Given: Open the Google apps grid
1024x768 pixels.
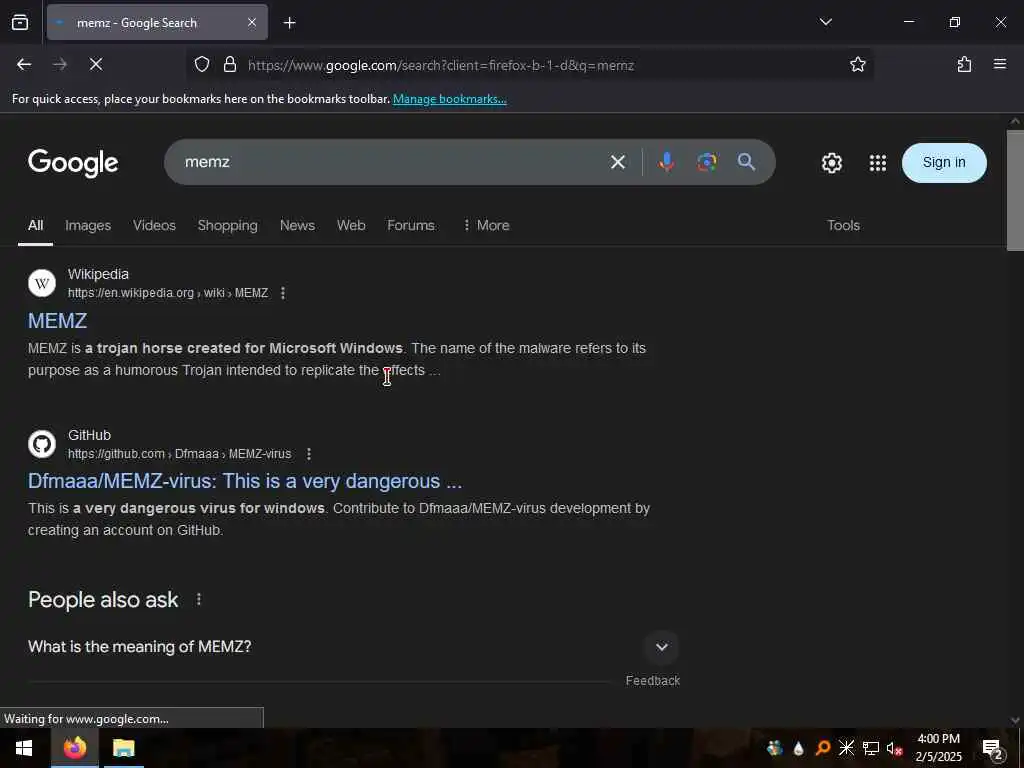Looking at the screenshot, I should (x=878, y=163).
